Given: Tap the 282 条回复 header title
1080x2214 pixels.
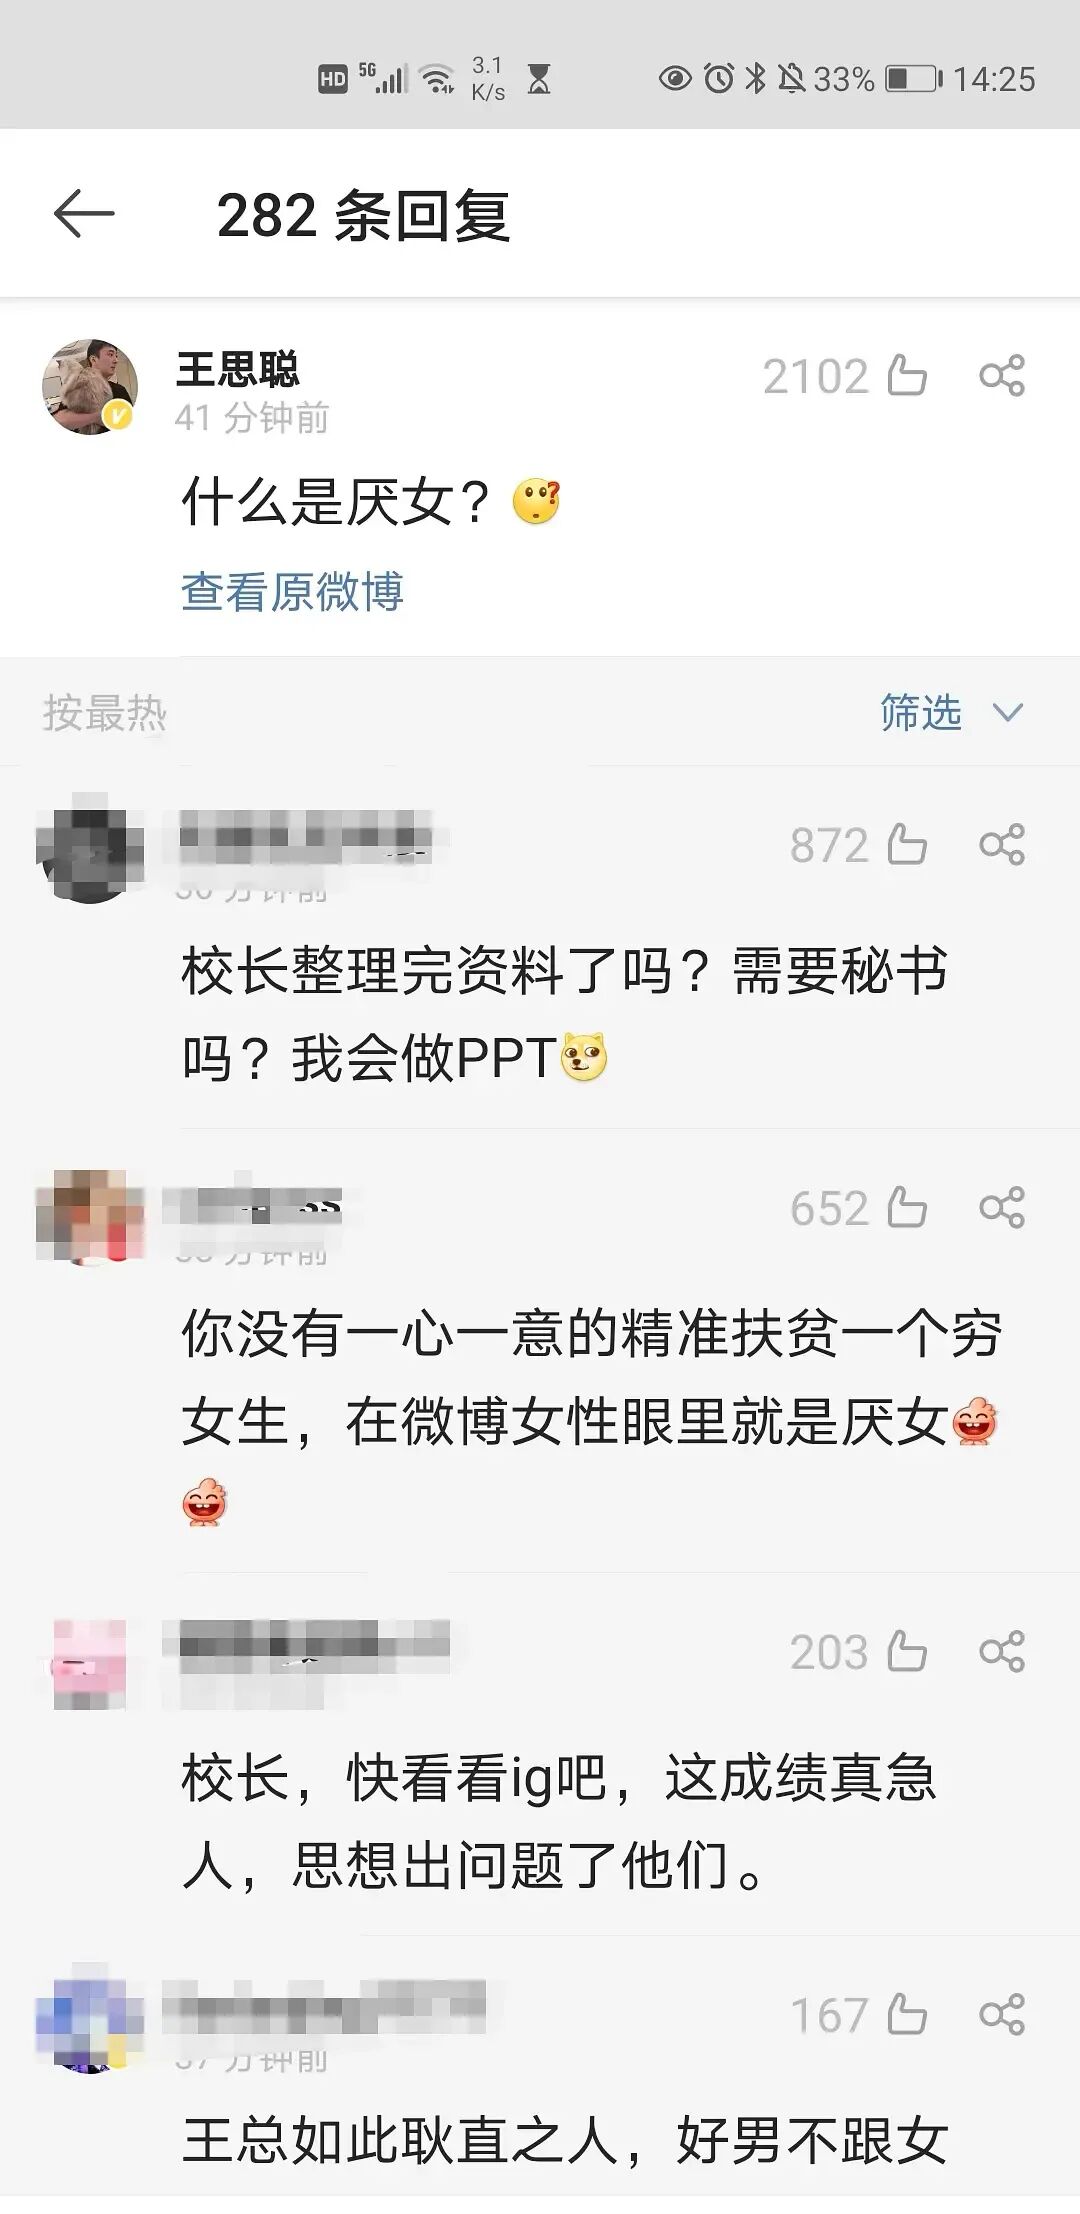Looking at the screenshot, I should click(364, 215).
